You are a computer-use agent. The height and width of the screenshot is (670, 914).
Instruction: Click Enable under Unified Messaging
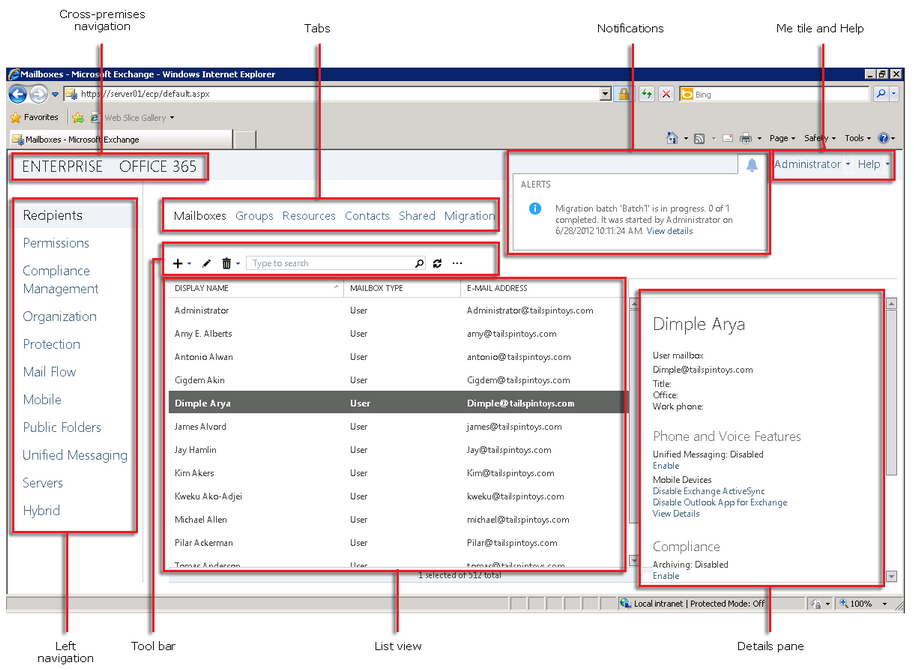666,466
